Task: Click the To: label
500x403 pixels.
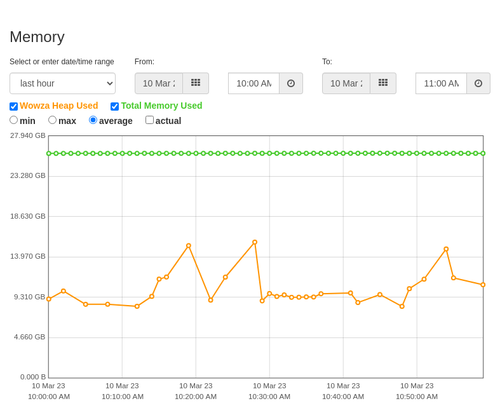Action: pyautogui.click(x=327, y=62)
